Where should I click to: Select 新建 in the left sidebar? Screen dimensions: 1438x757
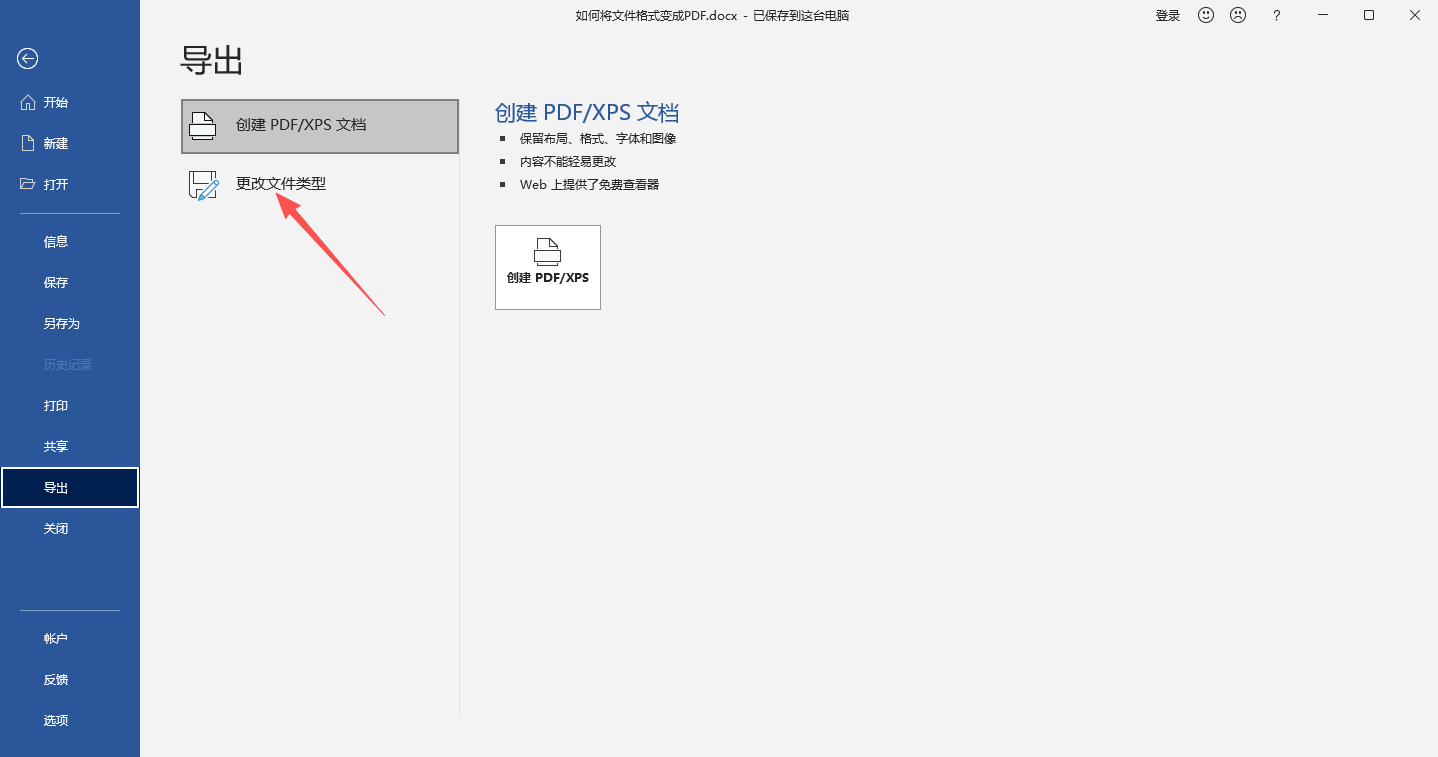(x=70, y=143)
